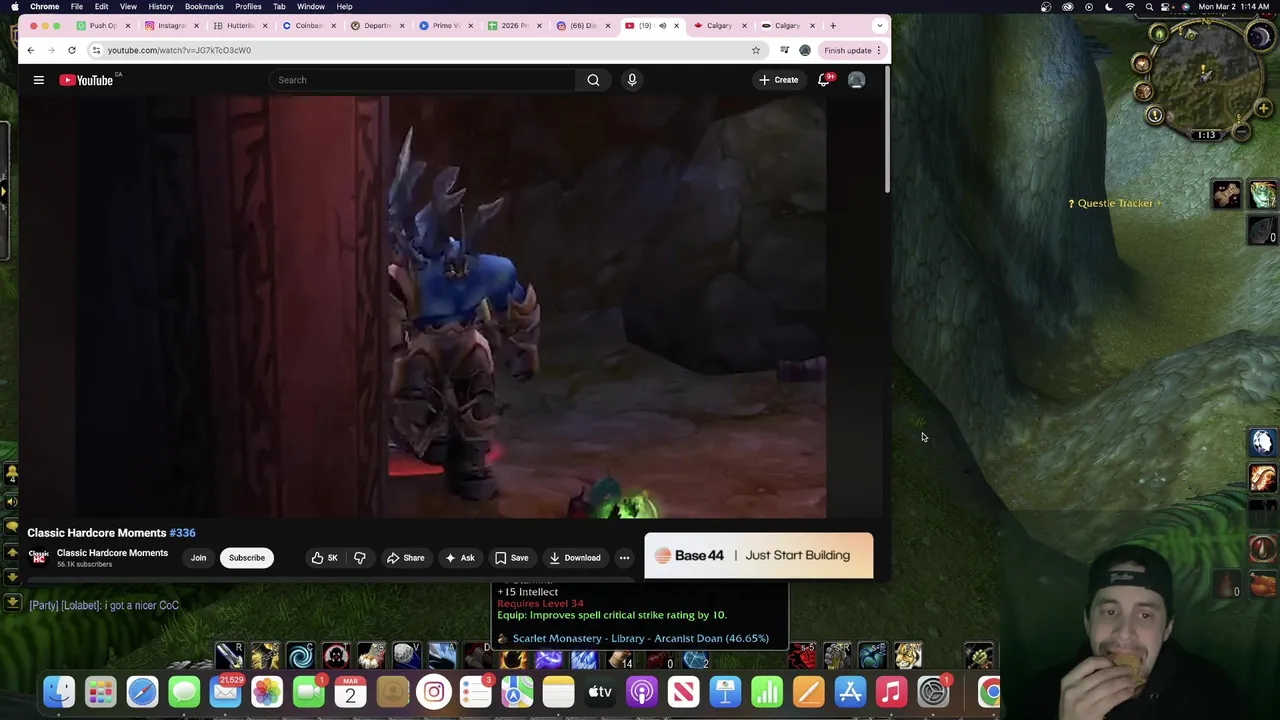
Task: Open Chrome media controls icon
Action: (x=785, y=50)
